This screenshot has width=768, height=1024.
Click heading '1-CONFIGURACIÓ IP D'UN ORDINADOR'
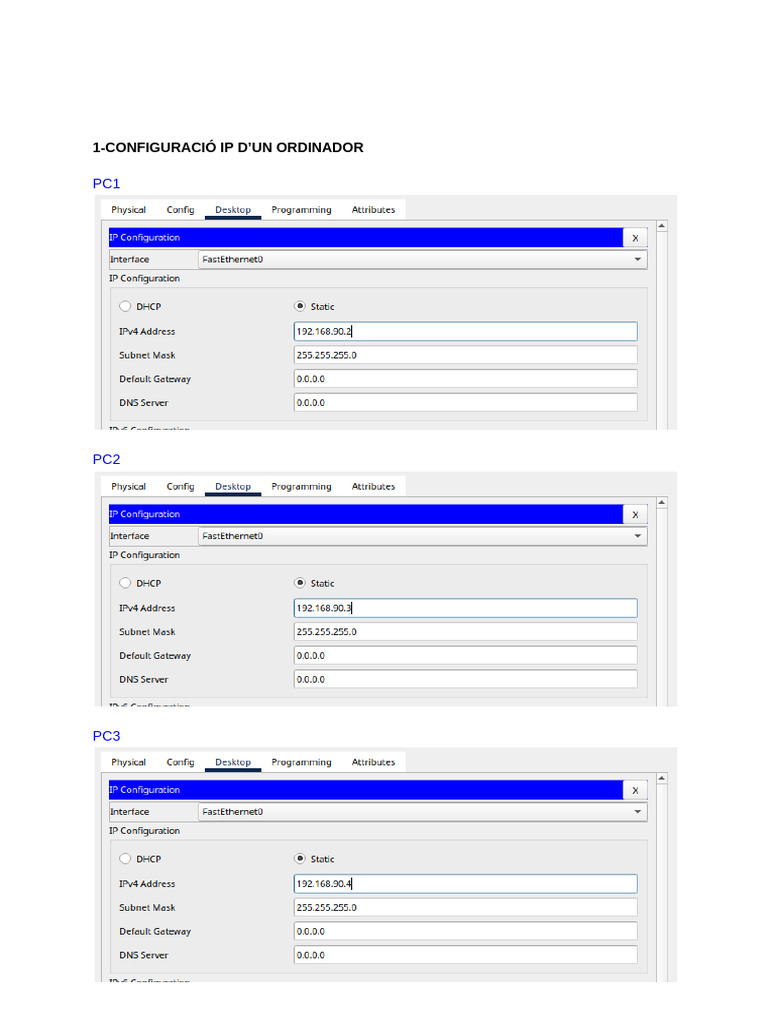point(228,148)
